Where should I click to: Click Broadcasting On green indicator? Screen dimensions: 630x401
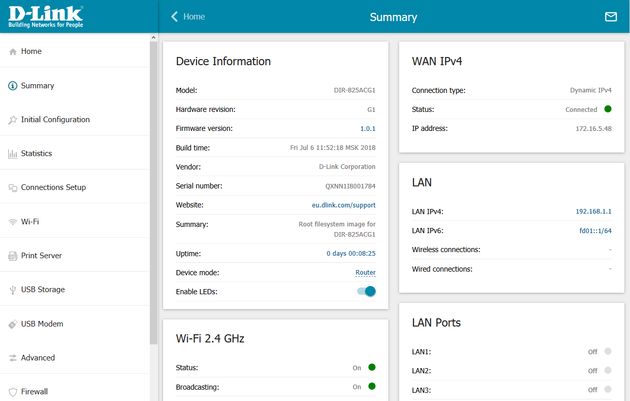(x=372, y=386)
